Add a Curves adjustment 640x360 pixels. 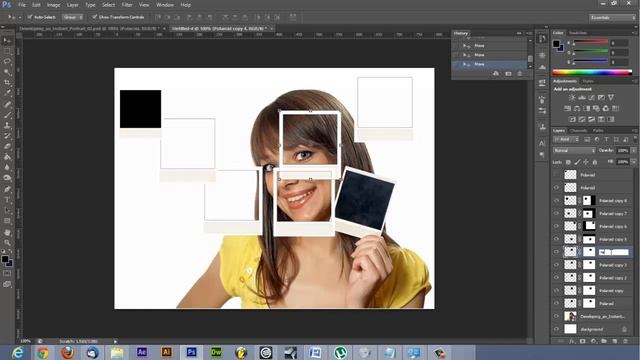591,98
